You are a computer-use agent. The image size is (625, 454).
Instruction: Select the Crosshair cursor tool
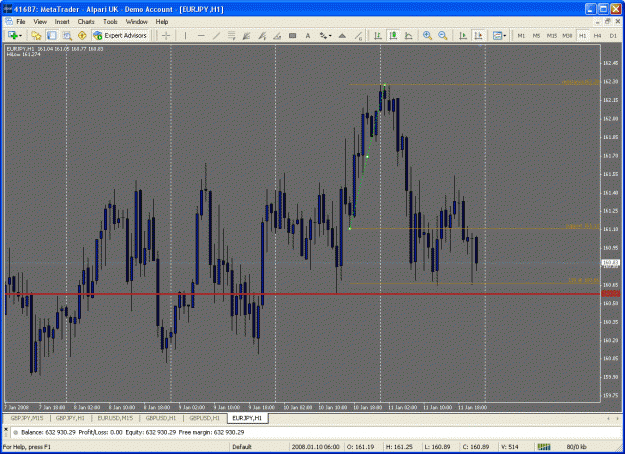coord(166,35)
